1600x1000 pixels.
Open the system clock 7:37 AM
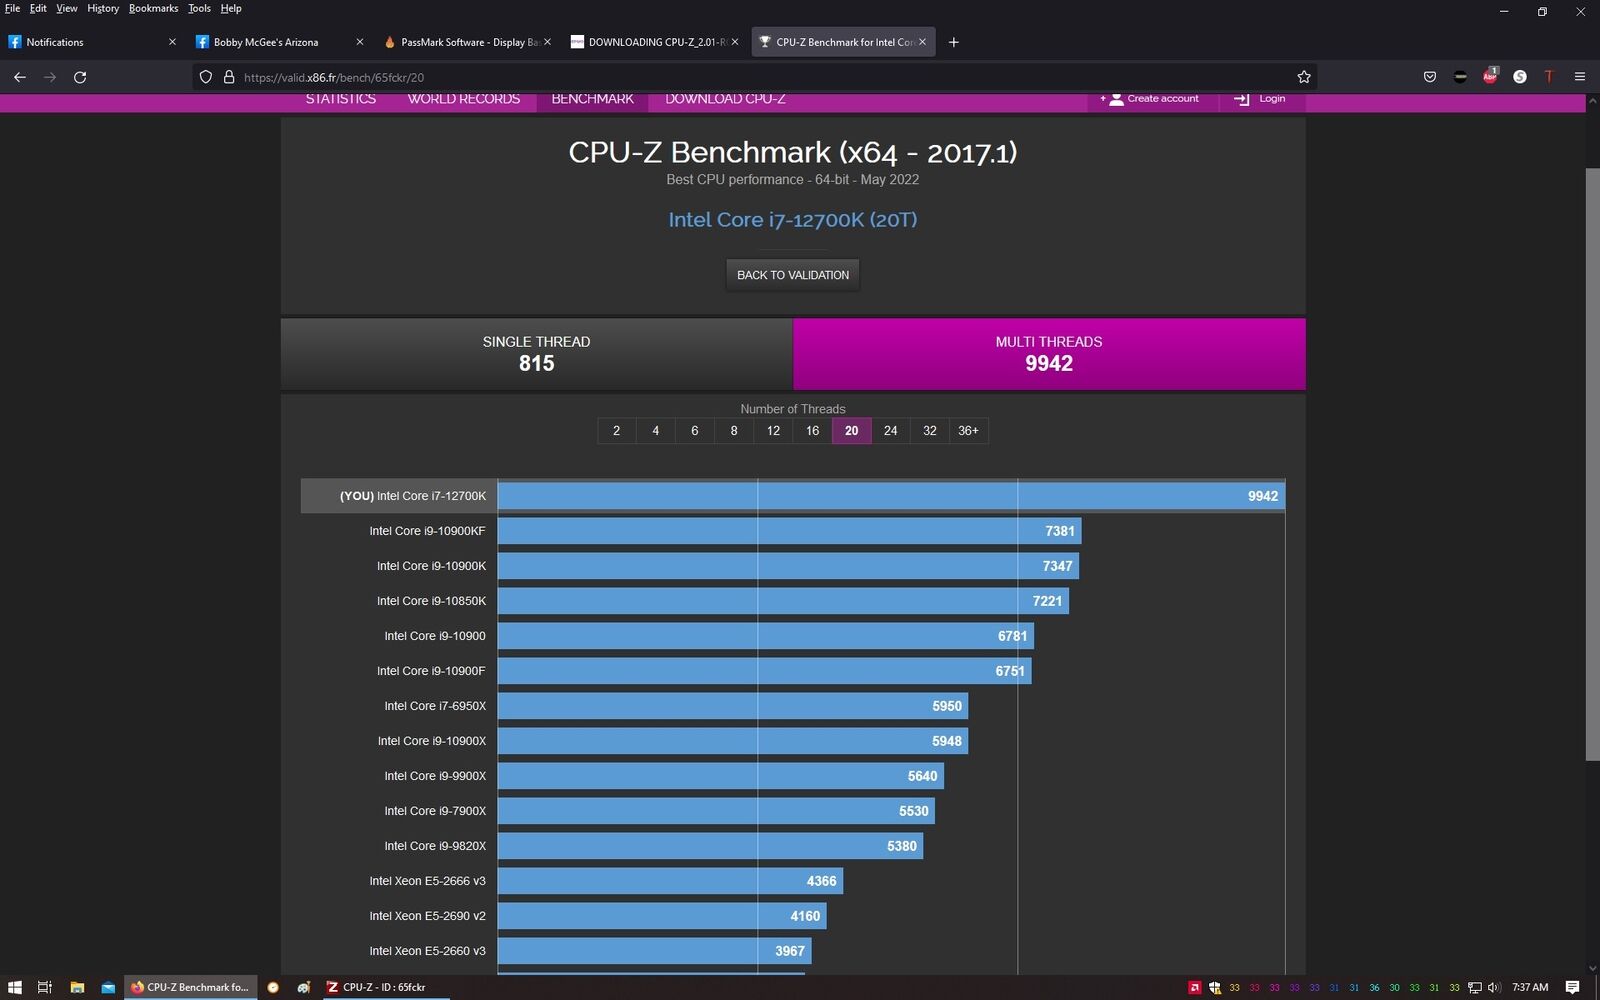pos(1530,987)
